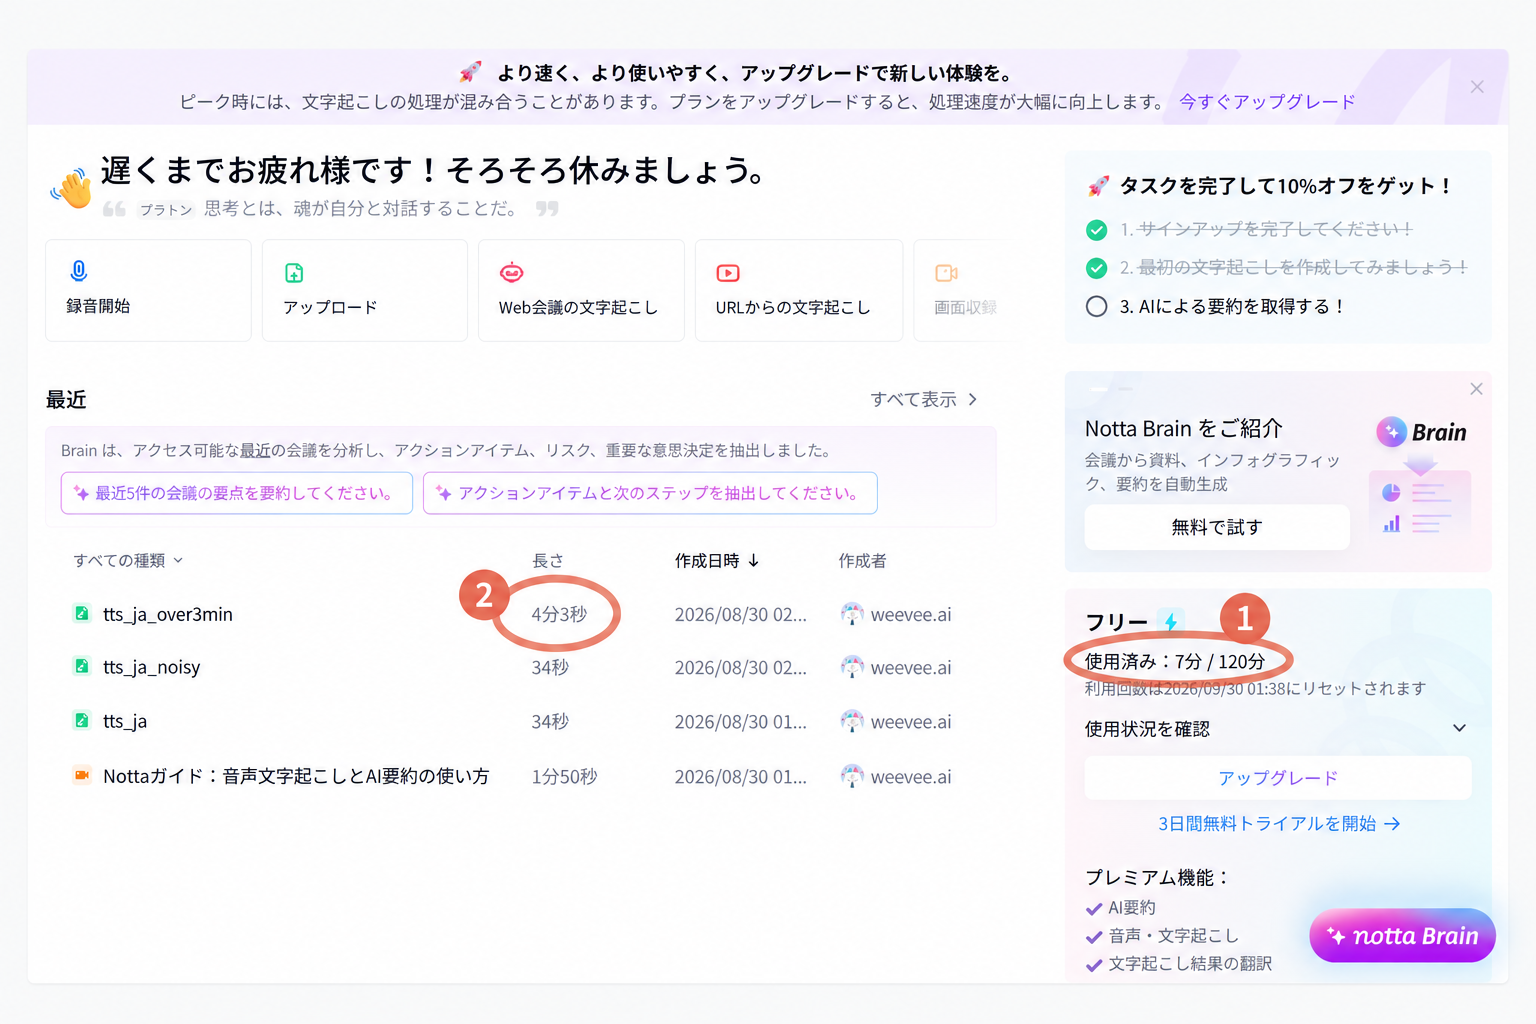
Task: Click the sparkle icon on the アクションアイテム prompt
Action: point(443,493)
